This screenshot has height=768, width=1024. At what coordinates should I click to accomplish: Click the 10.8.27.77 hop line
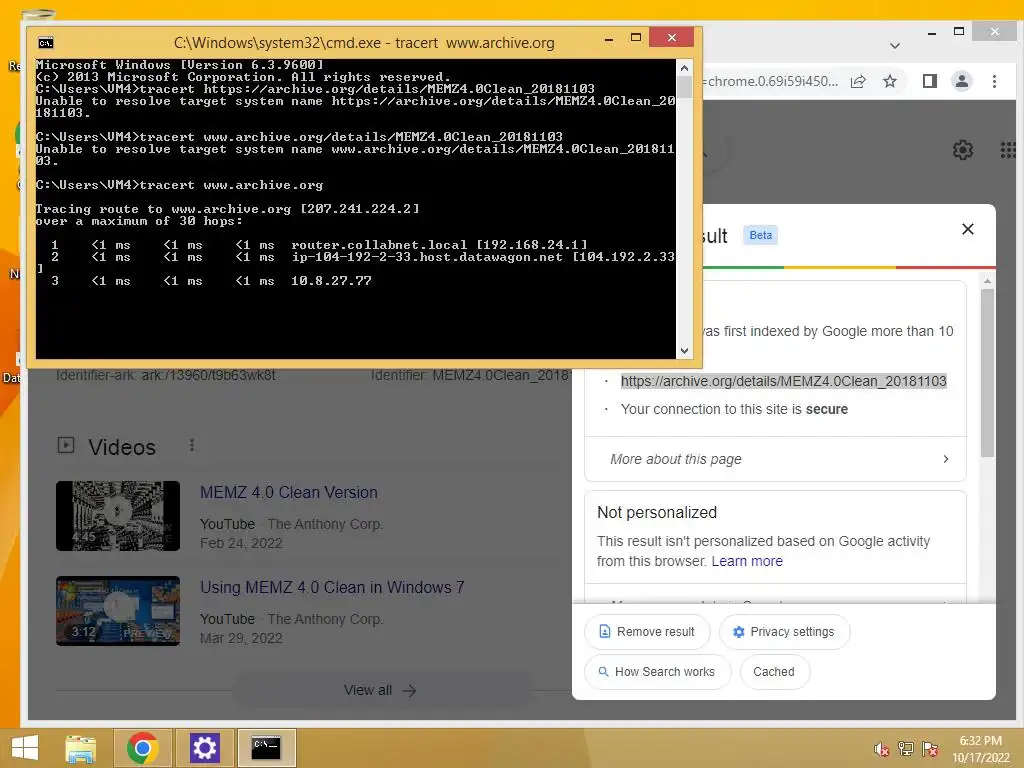click(211, 281)
